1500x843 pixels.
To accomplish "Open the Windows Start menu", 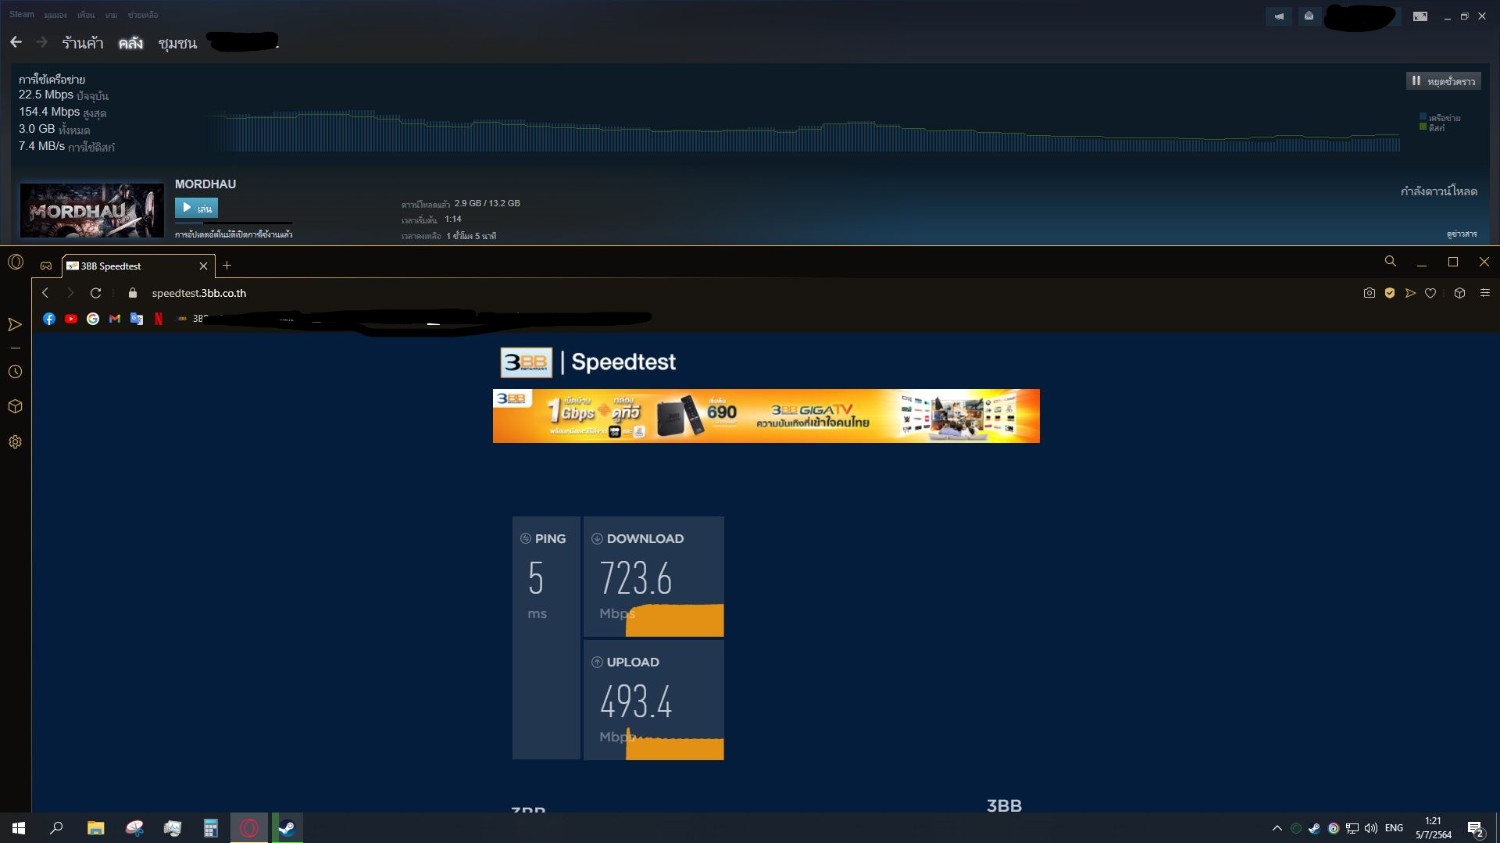I will coord(18,828).
